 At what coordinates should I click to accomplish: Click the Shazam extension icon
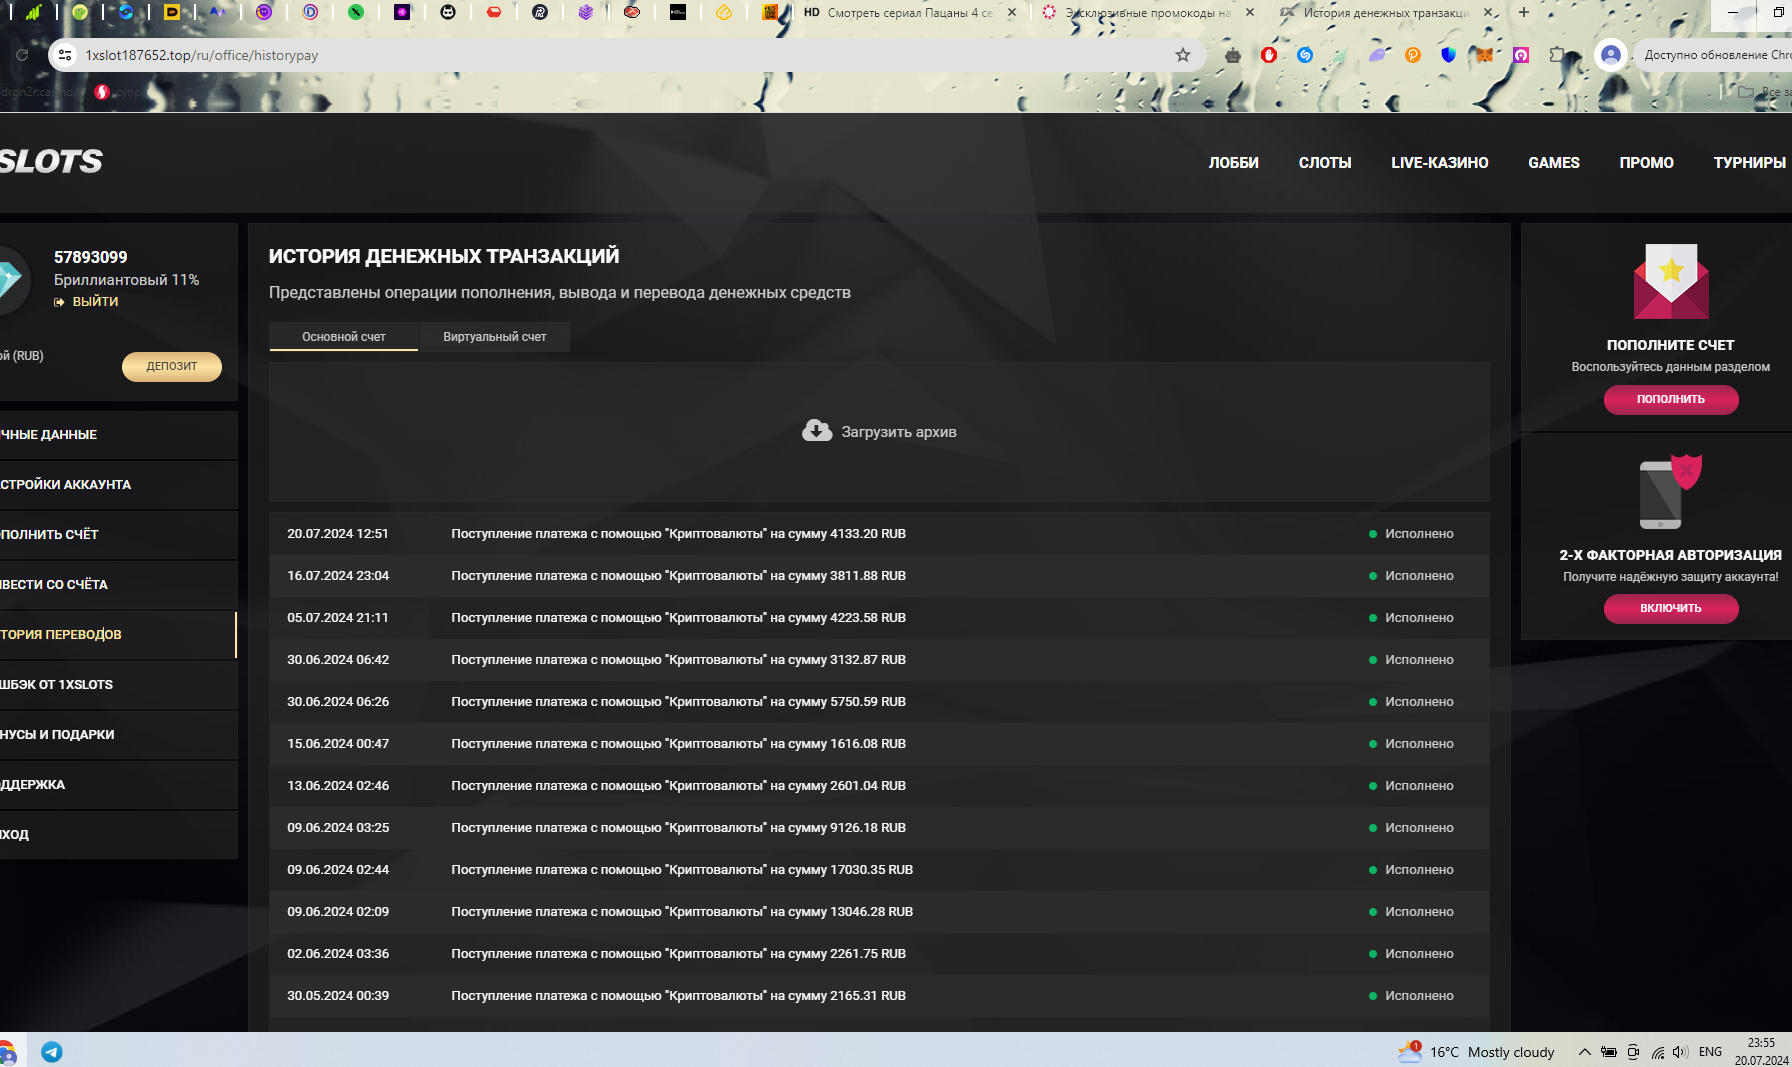click(1305, 55)
